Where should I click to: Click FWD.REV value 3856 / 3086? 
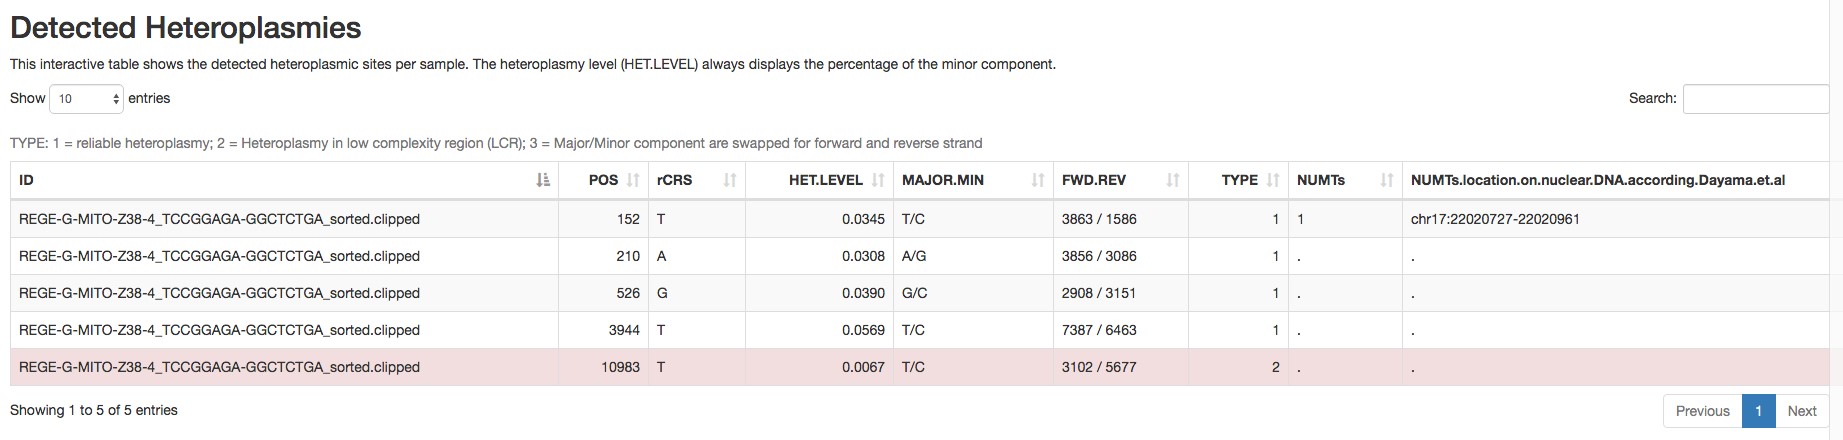pos(1099,256)
